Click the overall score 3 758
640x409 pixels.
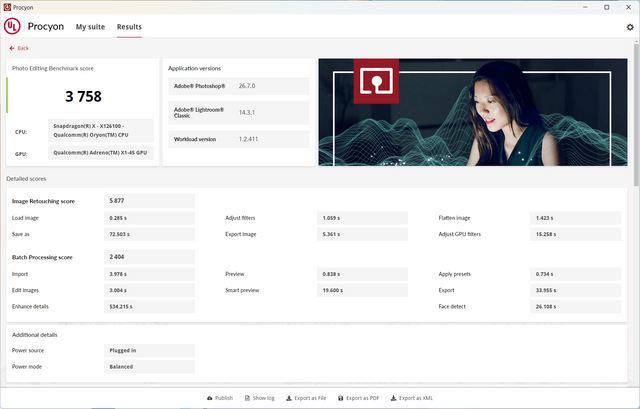tap(83, 96)
